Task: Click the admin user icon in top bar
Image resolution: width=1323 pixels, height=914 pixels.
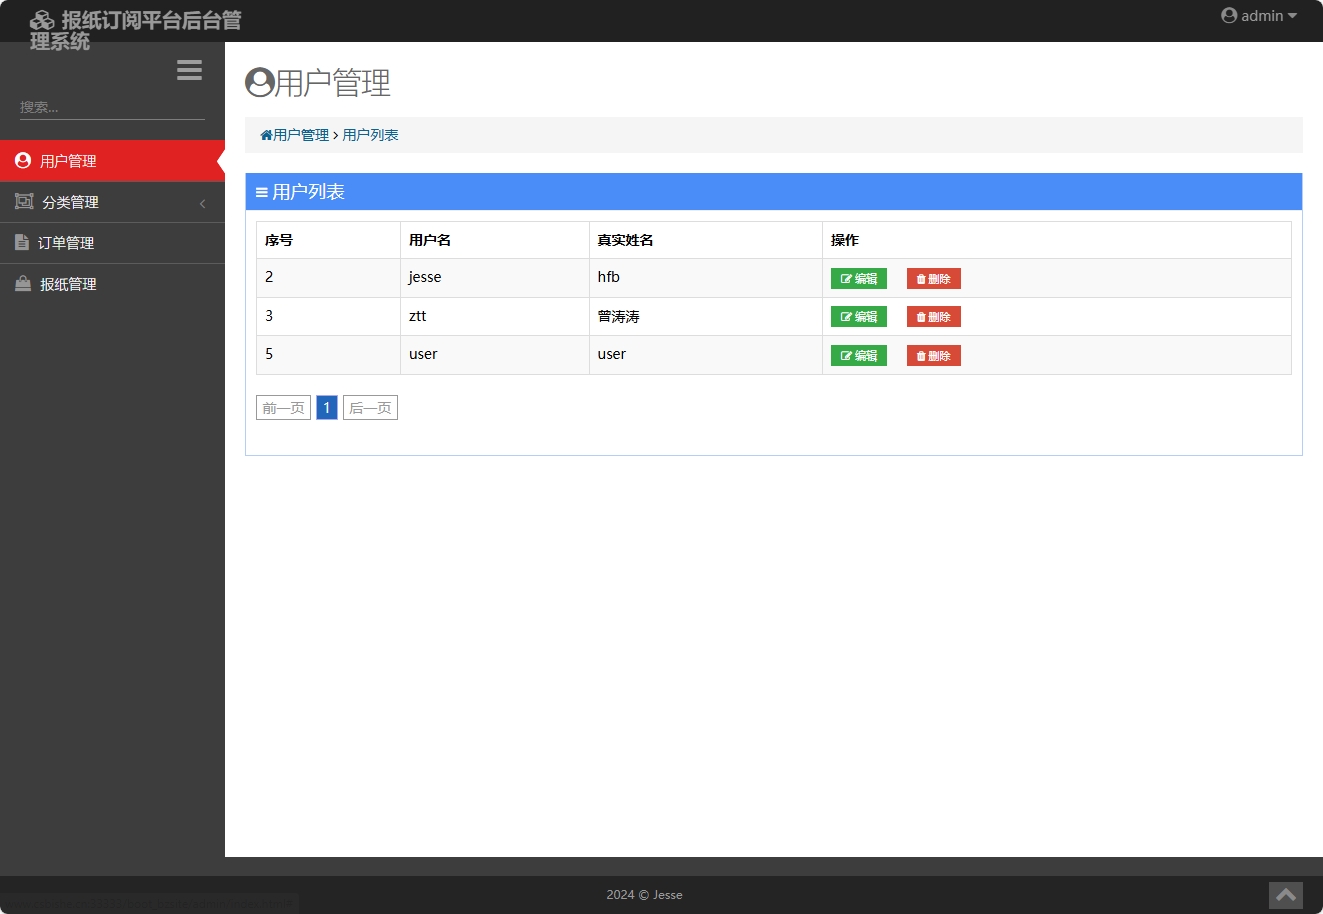Action: (1228, 15)
